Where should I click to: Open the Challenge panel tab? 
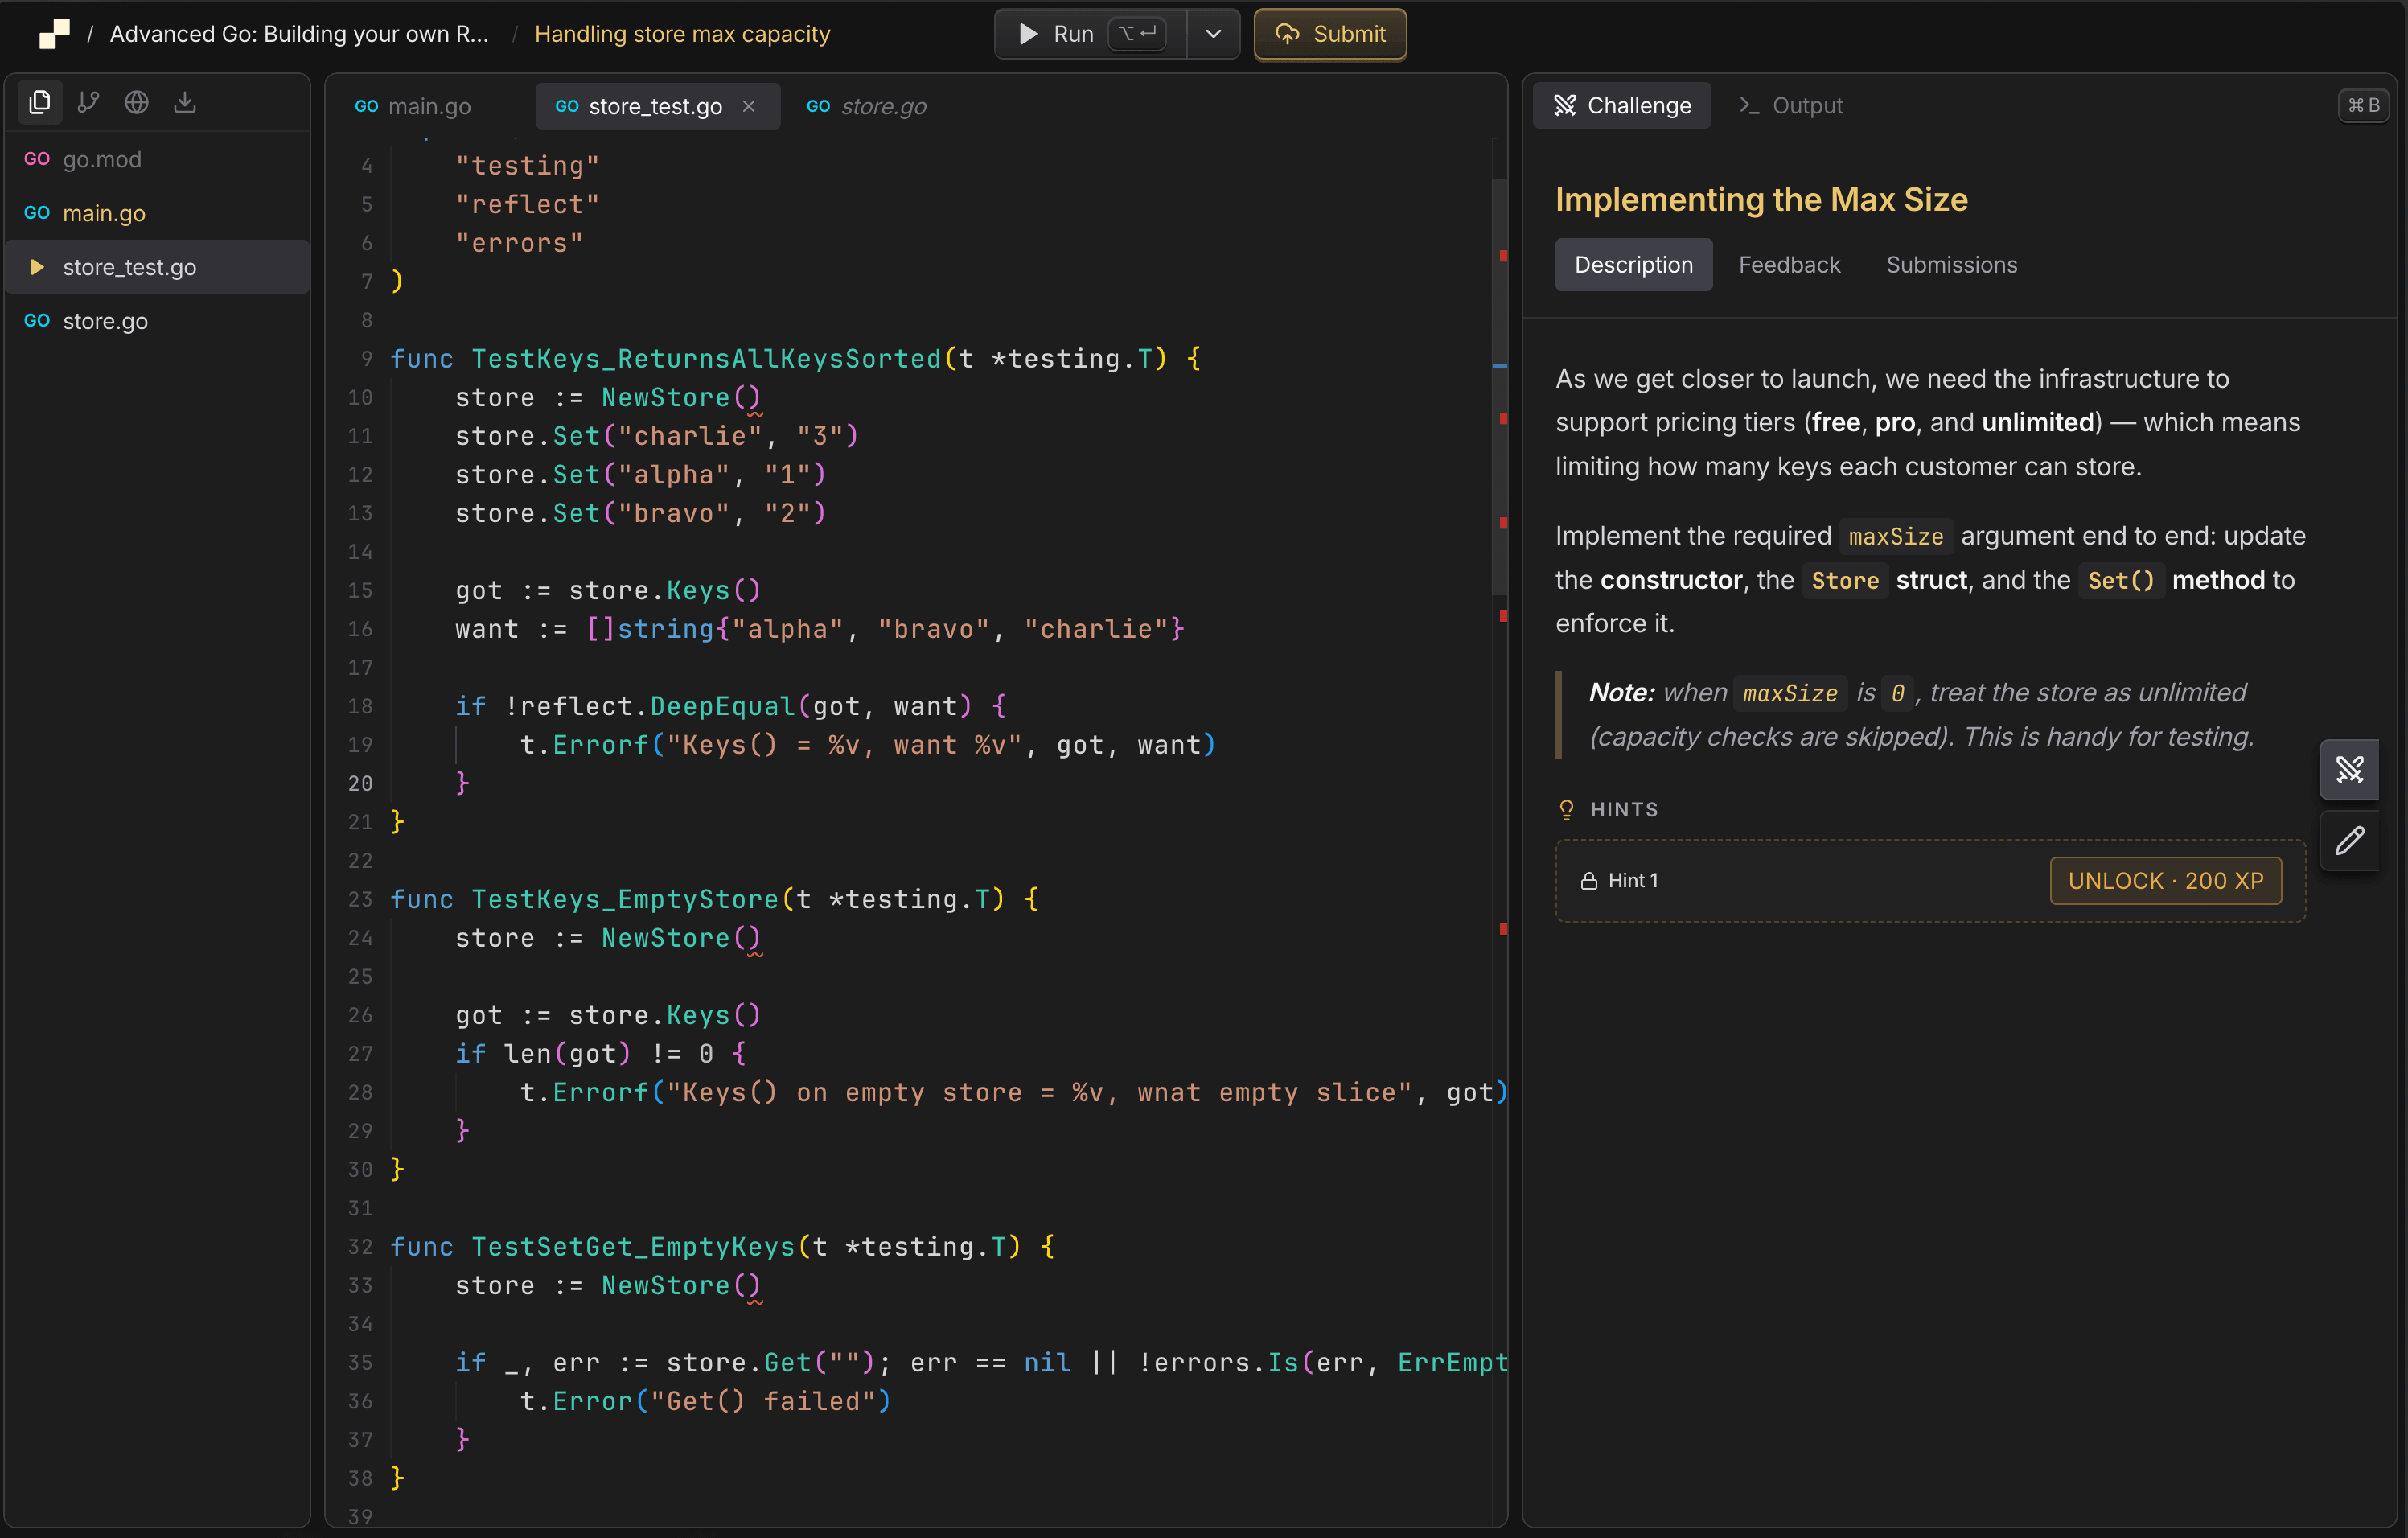tap(1621, 105)
